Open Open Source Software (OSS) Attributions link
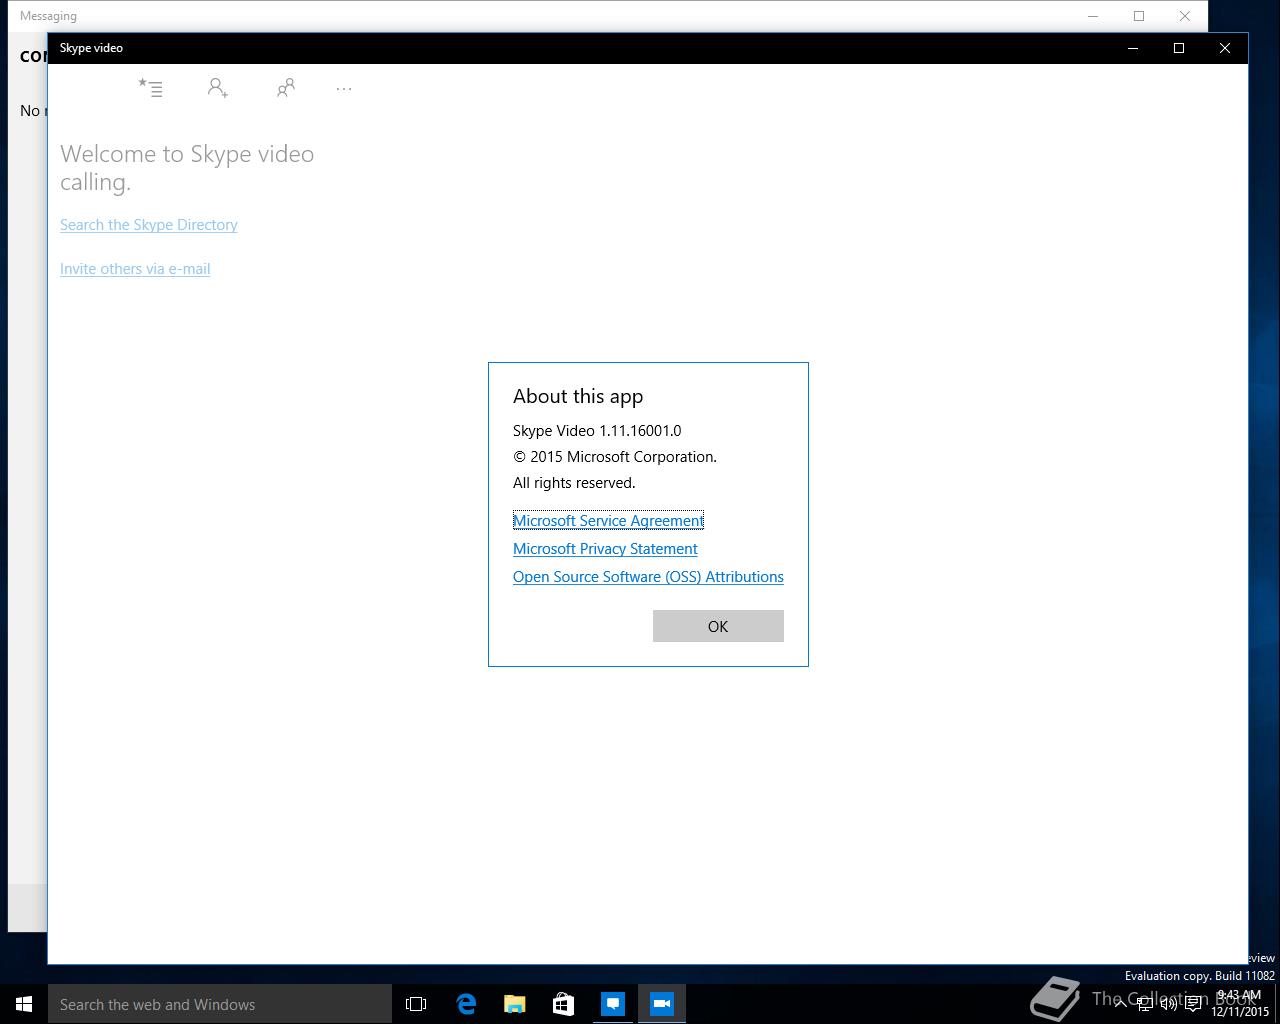The image size is (1280, 1024). click(x=648, y=577)
